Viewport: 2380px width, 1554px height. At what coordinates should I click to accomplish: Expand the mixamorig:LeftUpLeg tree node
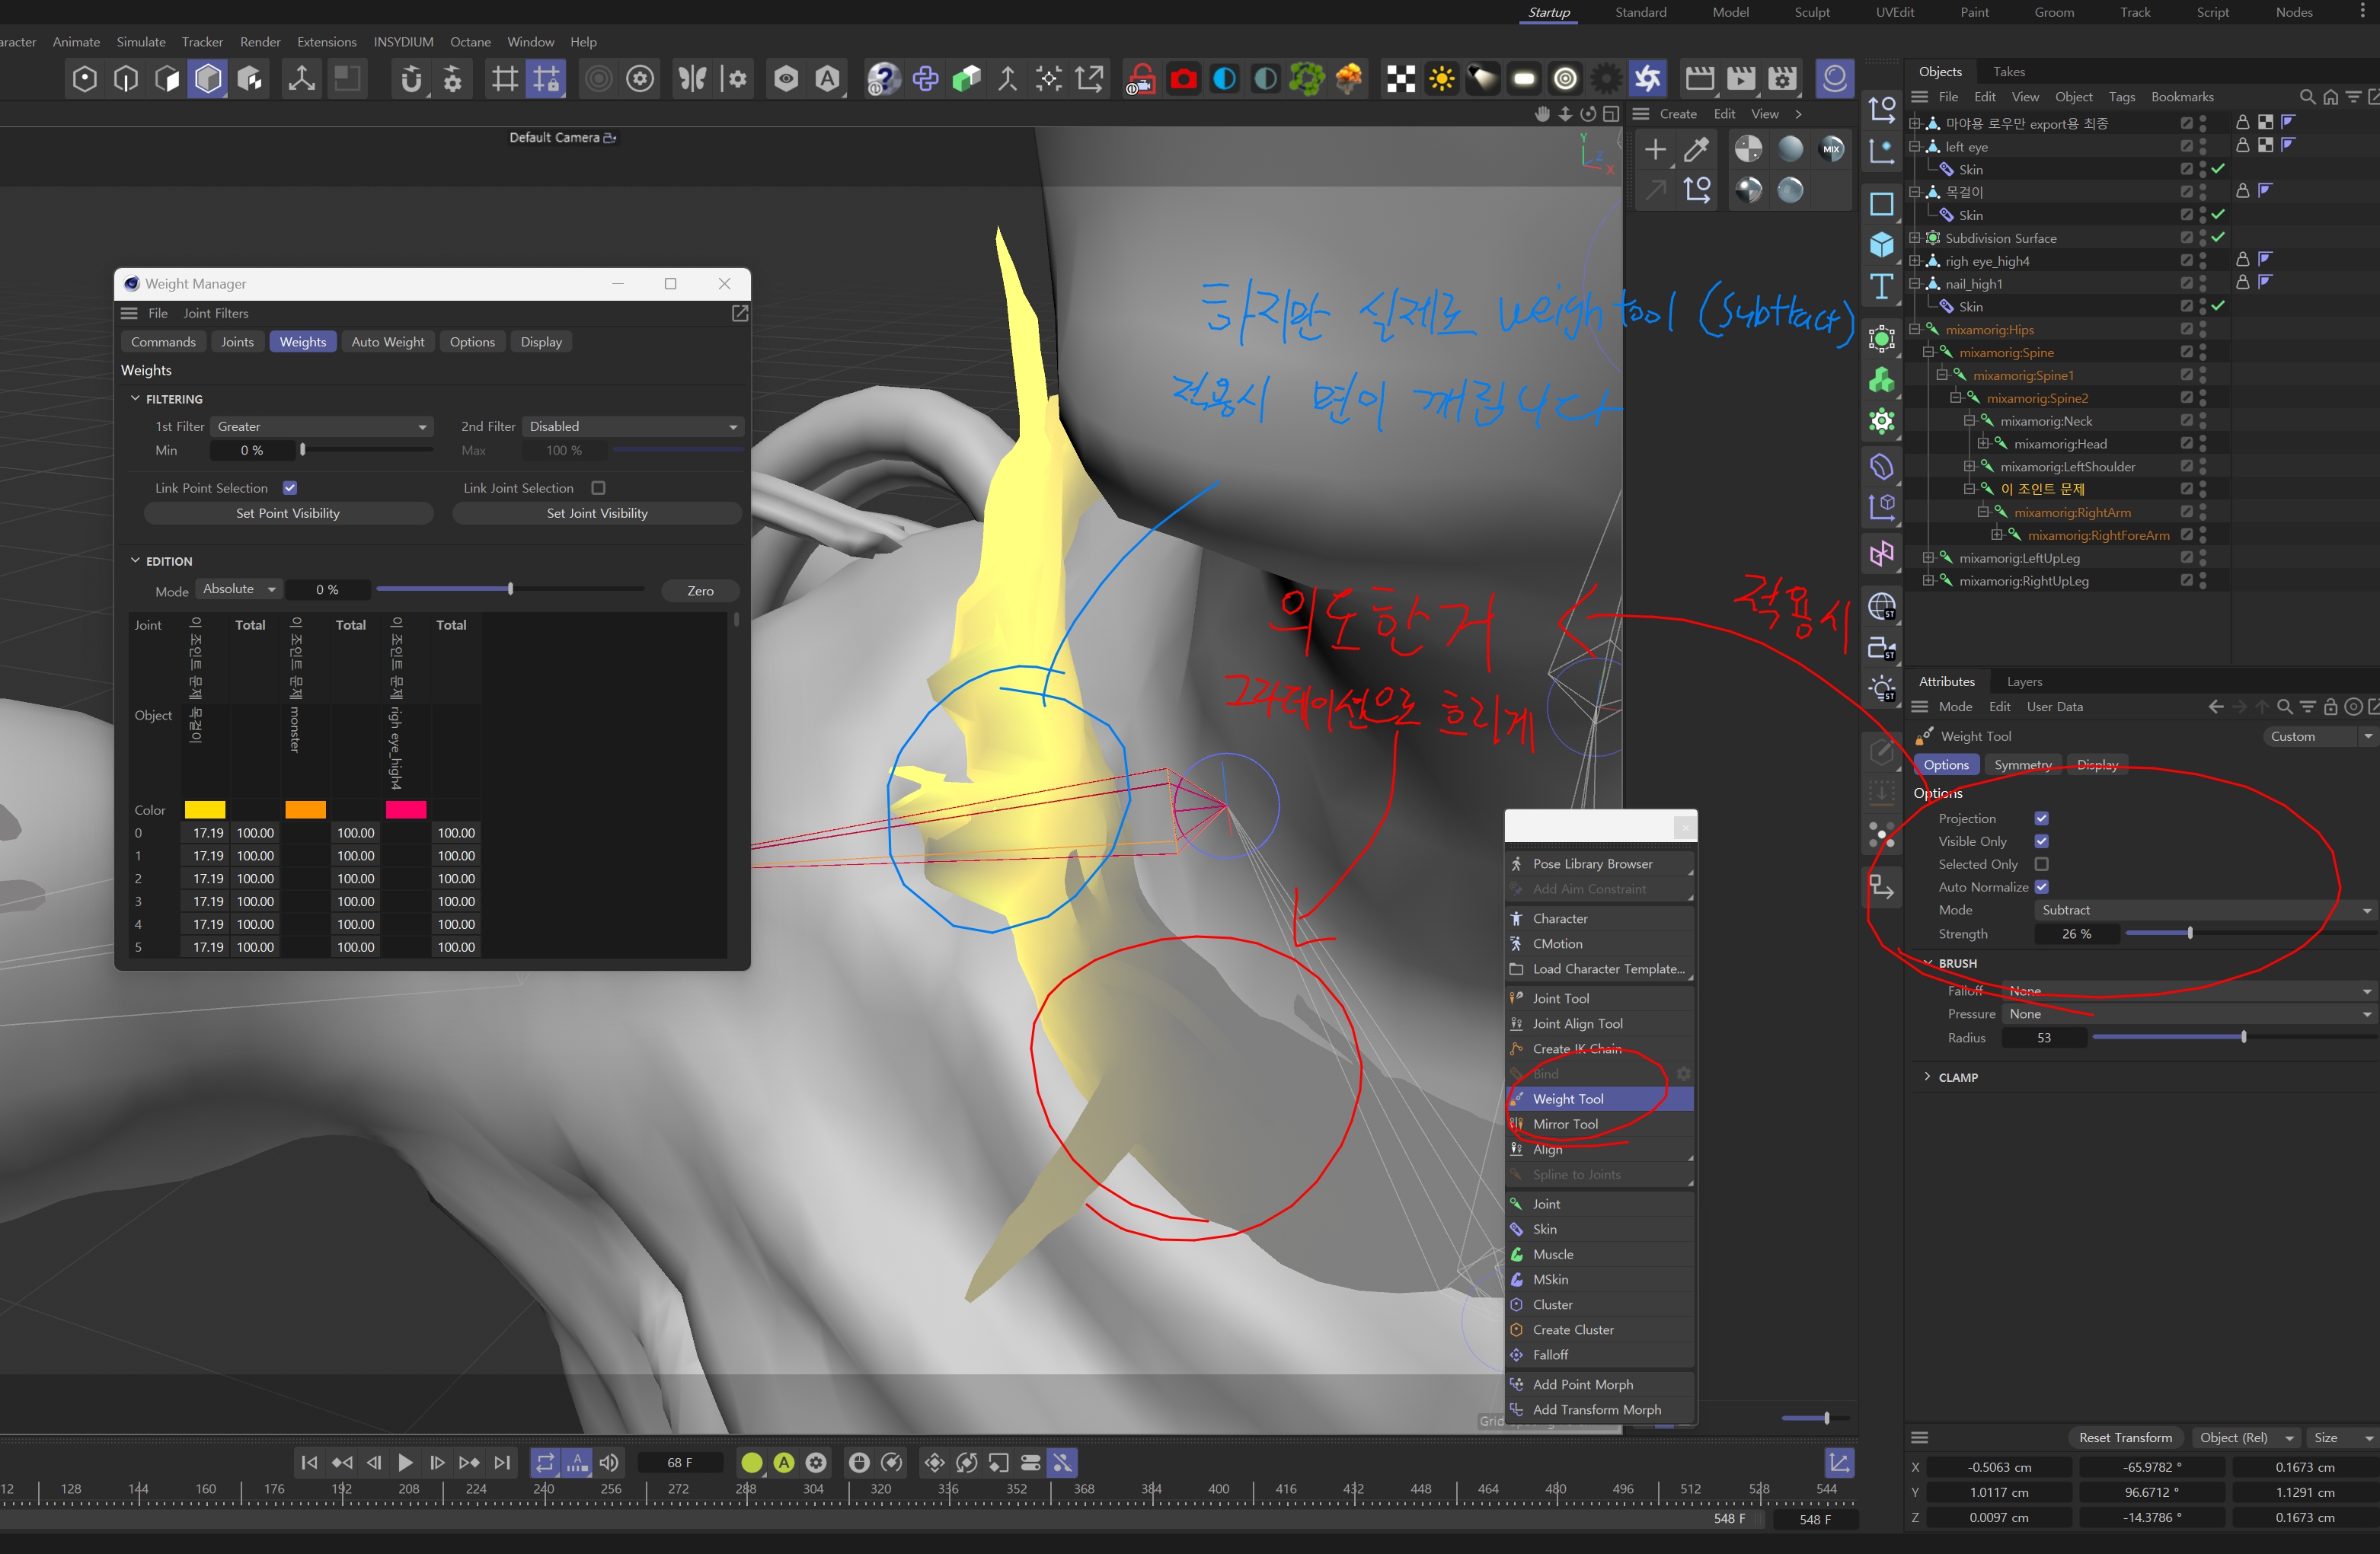tap(1927, 558)
